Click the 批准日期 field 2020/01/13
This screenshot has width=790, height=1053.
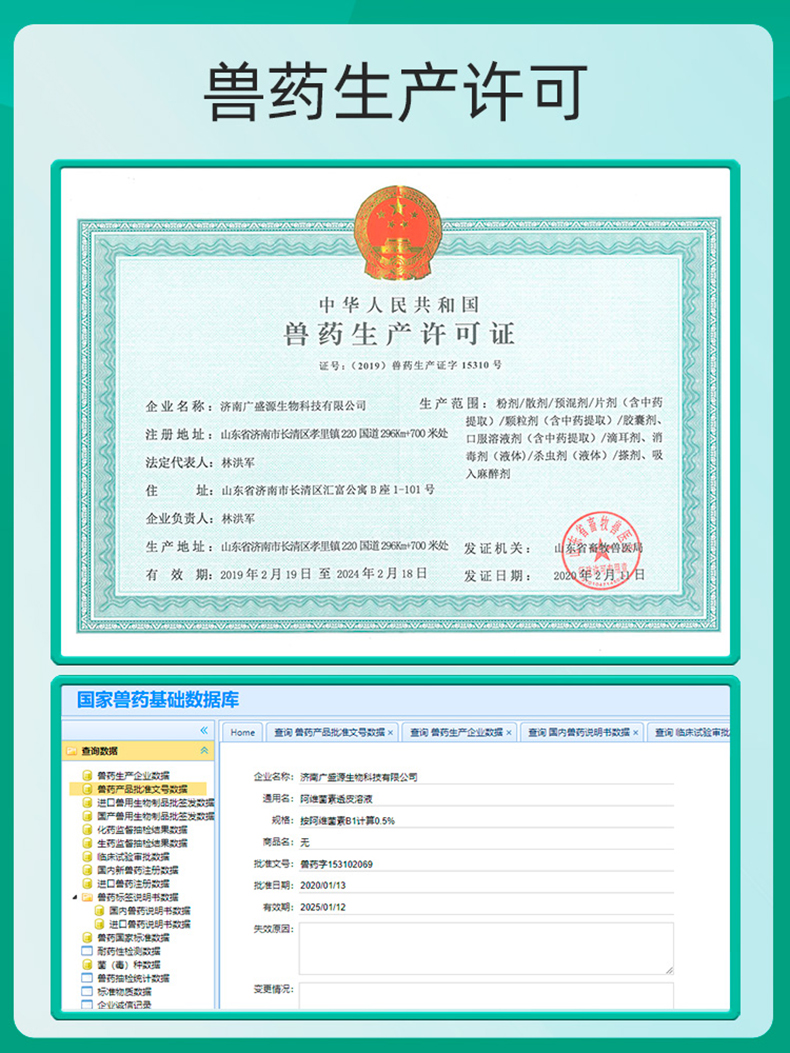(x=486, y=885)
